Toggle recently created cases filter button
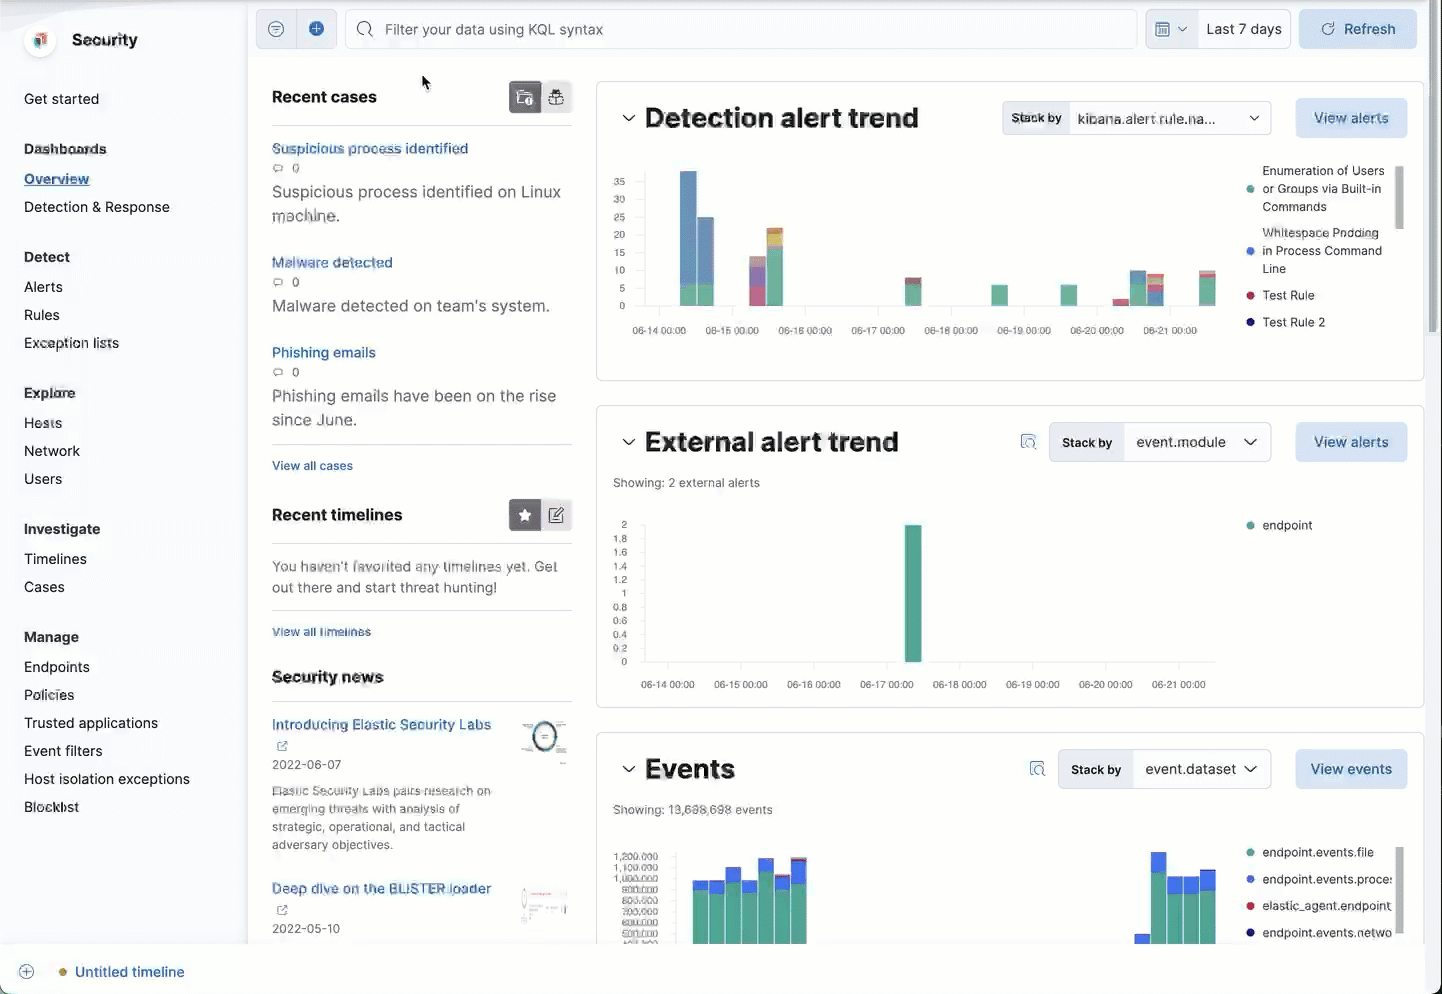The image size is (1442, 994). [x=525, y=97]
